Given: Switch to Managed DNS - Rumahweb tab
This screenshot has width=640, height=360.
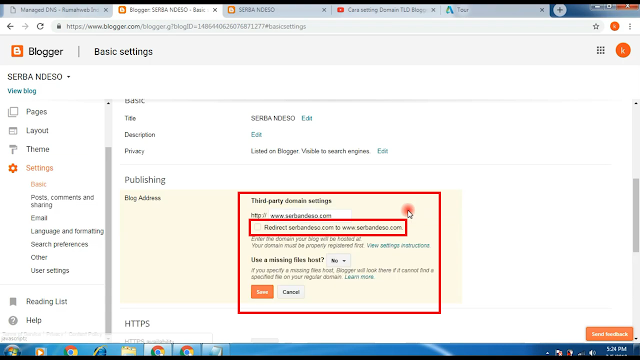Looking at the screenshot, I should point(60,10).
